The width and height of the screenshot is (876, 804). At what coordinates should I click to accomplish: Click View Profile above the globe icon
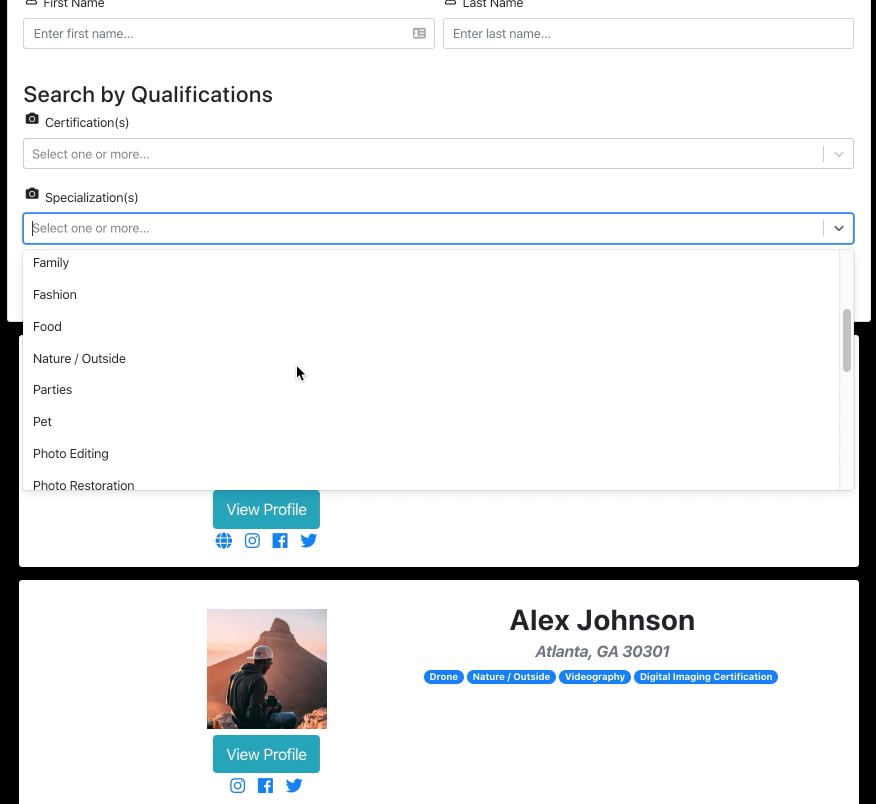(266, 509)
